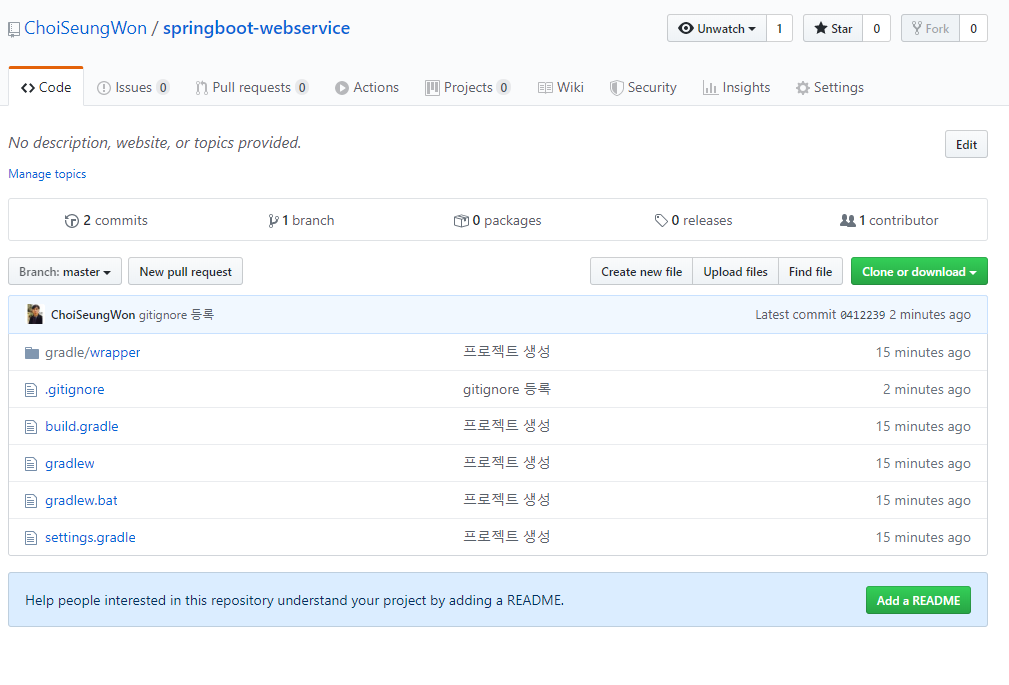Click the file icon next to gradlew.bat

31,501
